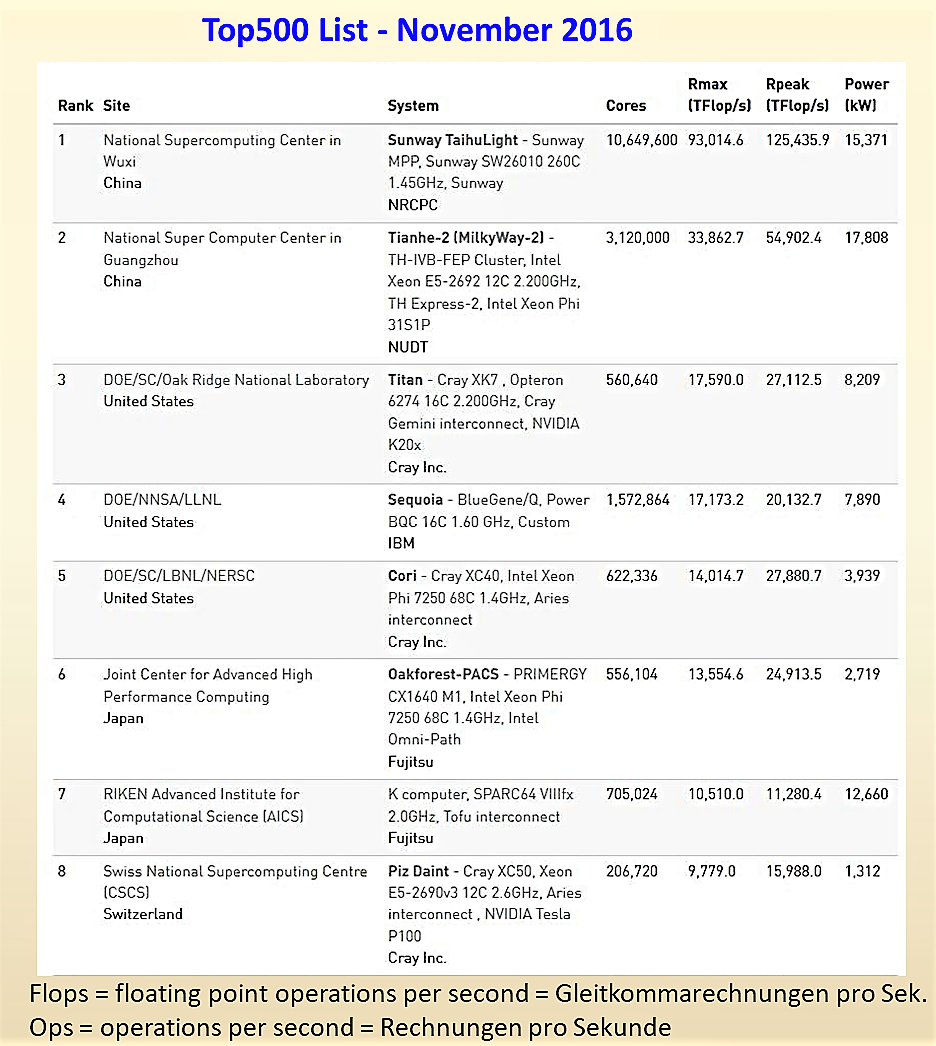Click the Cores column header

click(626, 105)
